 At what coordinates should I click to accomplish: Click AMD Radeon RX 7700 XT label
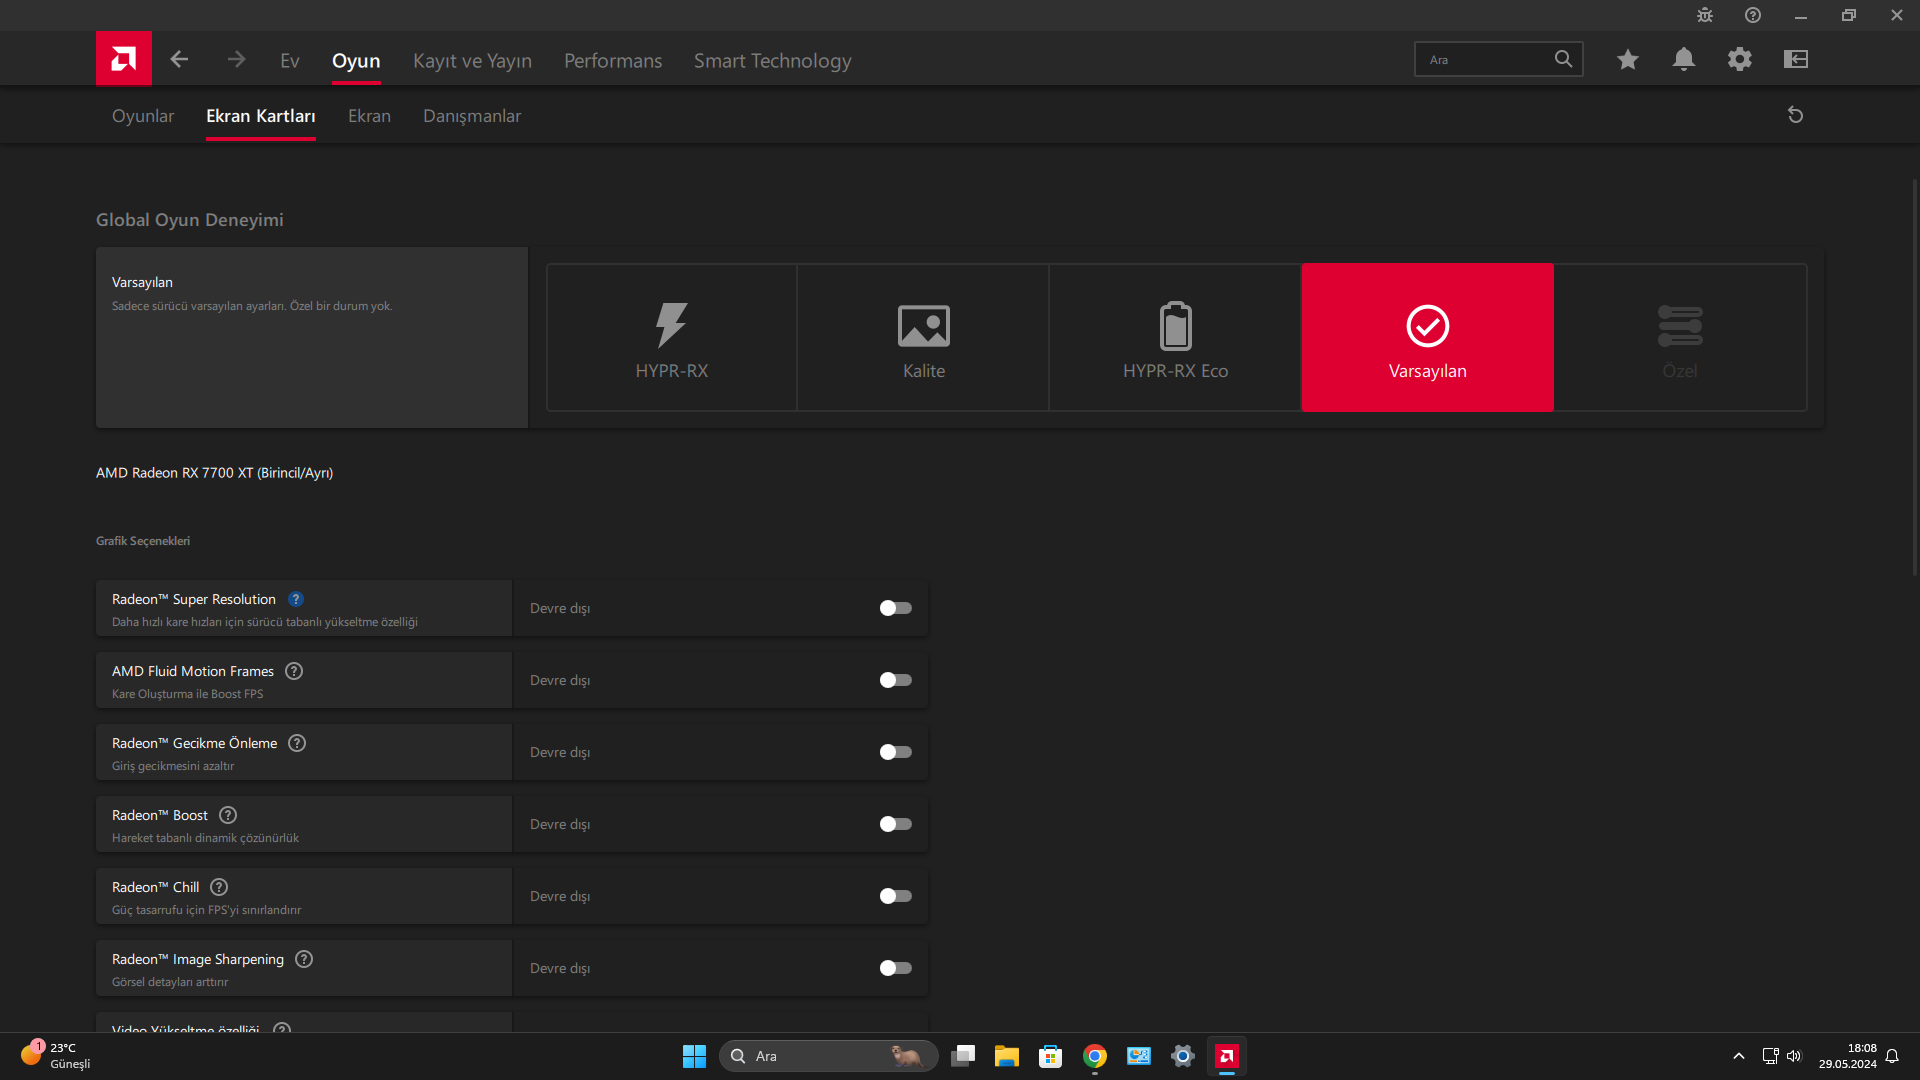click(x=214, y=473)
